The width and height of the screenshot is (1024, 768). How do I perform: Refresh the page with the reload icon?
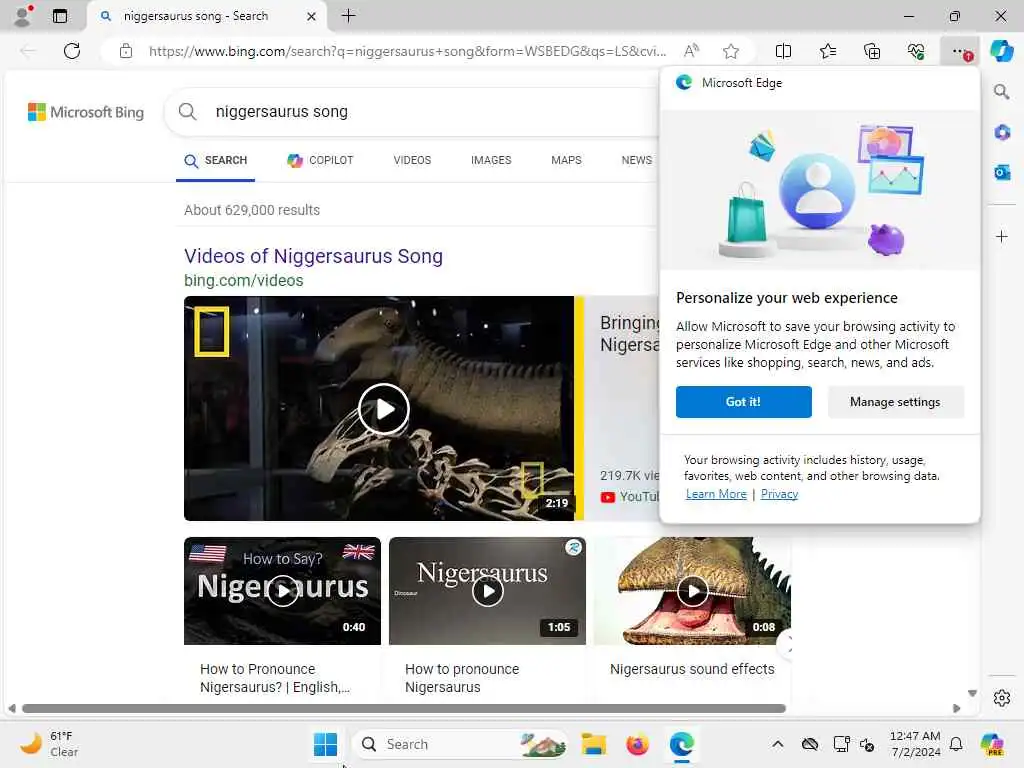coord(72,51)
